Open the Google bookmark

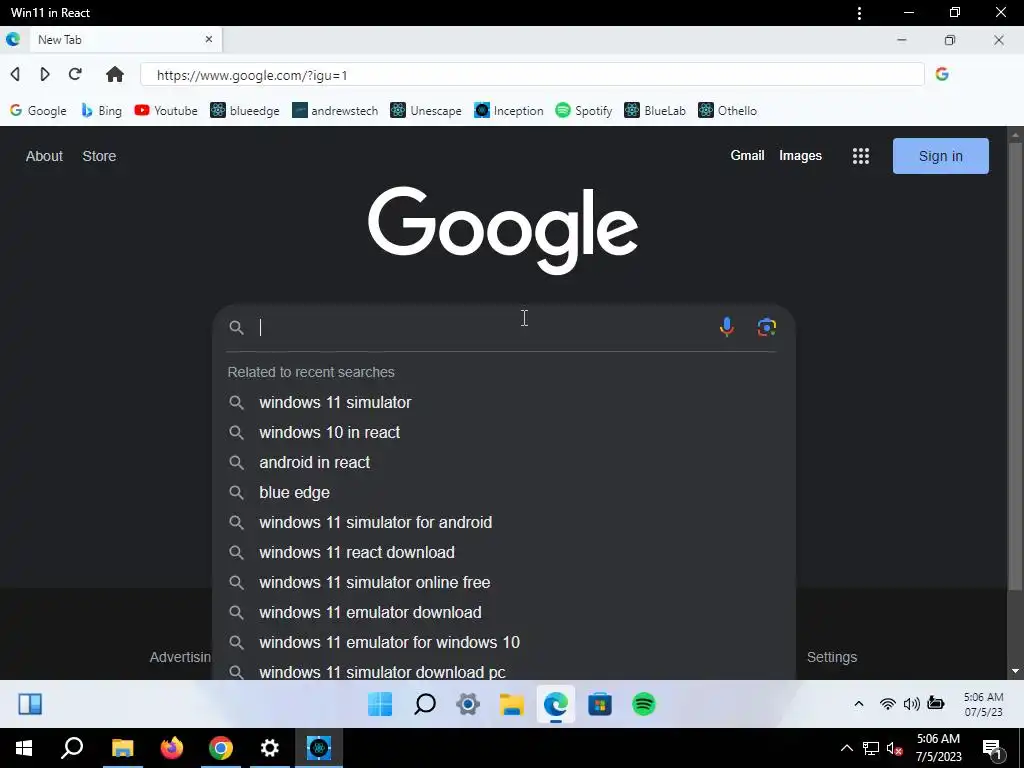[x=38, y=110]
